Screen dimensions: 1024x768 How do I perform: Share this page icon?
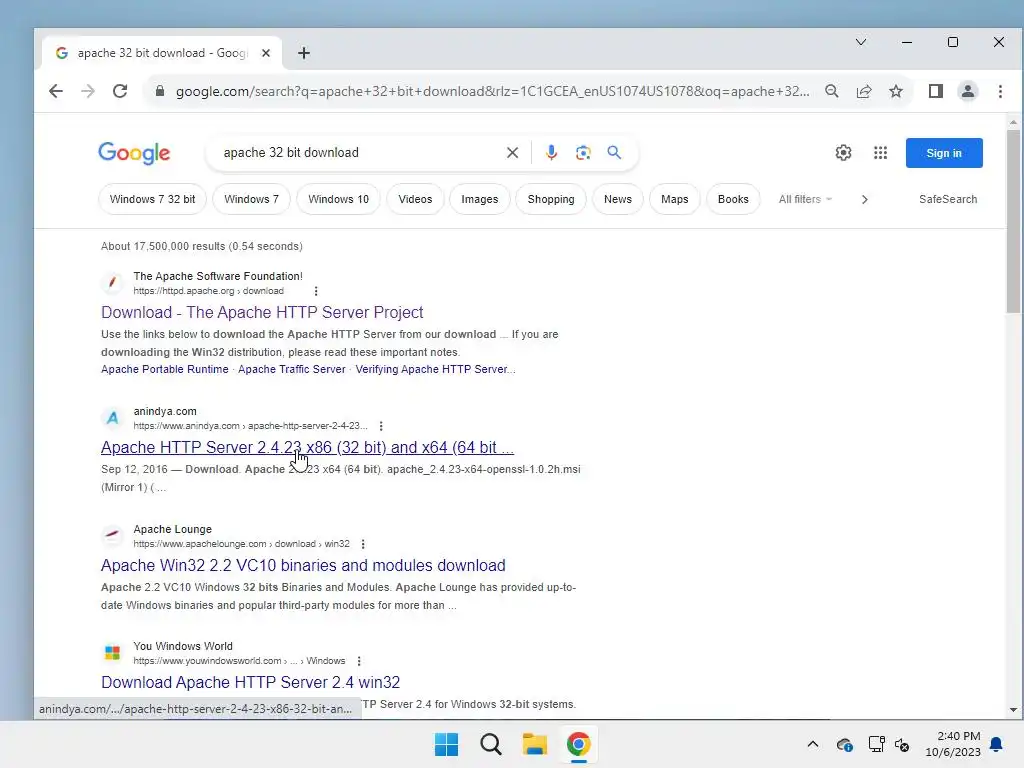pyautogui.click(x=864, y=91)
